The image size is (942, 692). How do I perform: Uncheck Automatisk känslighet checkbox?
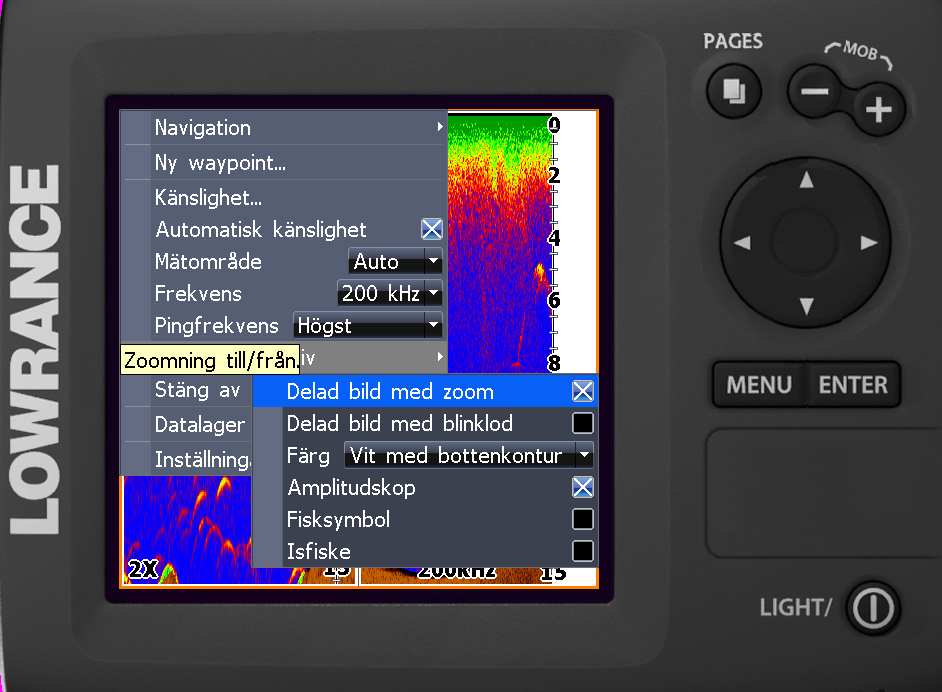[x=431, y=229]
